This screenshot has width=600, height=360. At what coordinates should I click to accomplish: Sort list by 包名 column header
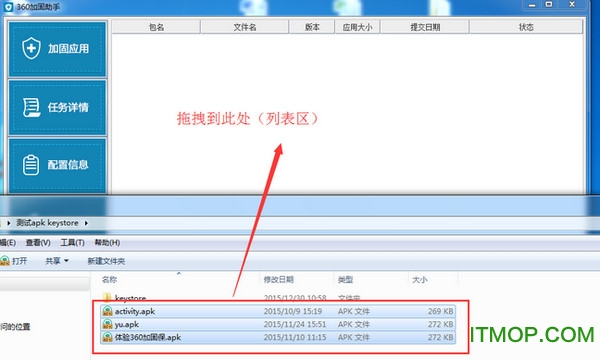pyautogui.click(x=156, y=27)
